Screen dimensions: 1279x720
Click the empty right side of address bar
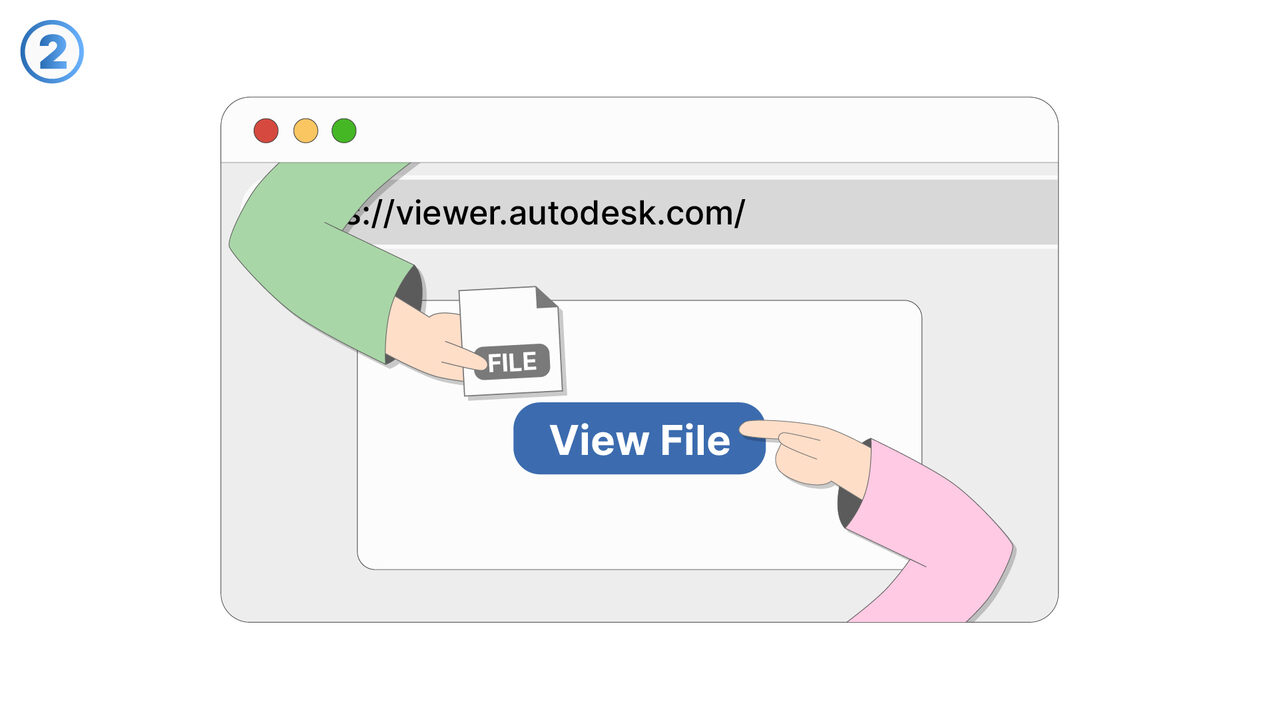point(900,212)
